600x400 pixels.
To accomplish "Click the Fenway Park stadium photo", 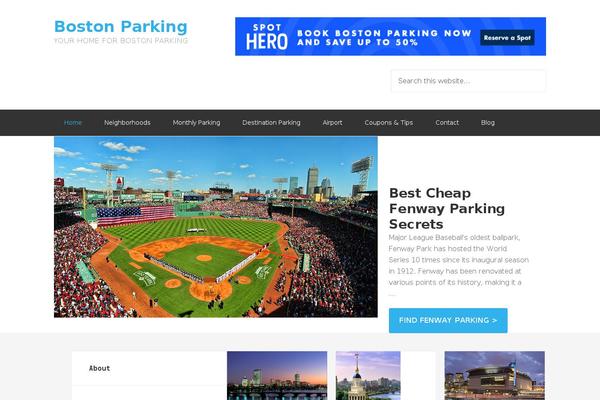I will click(x=216, y=227).
